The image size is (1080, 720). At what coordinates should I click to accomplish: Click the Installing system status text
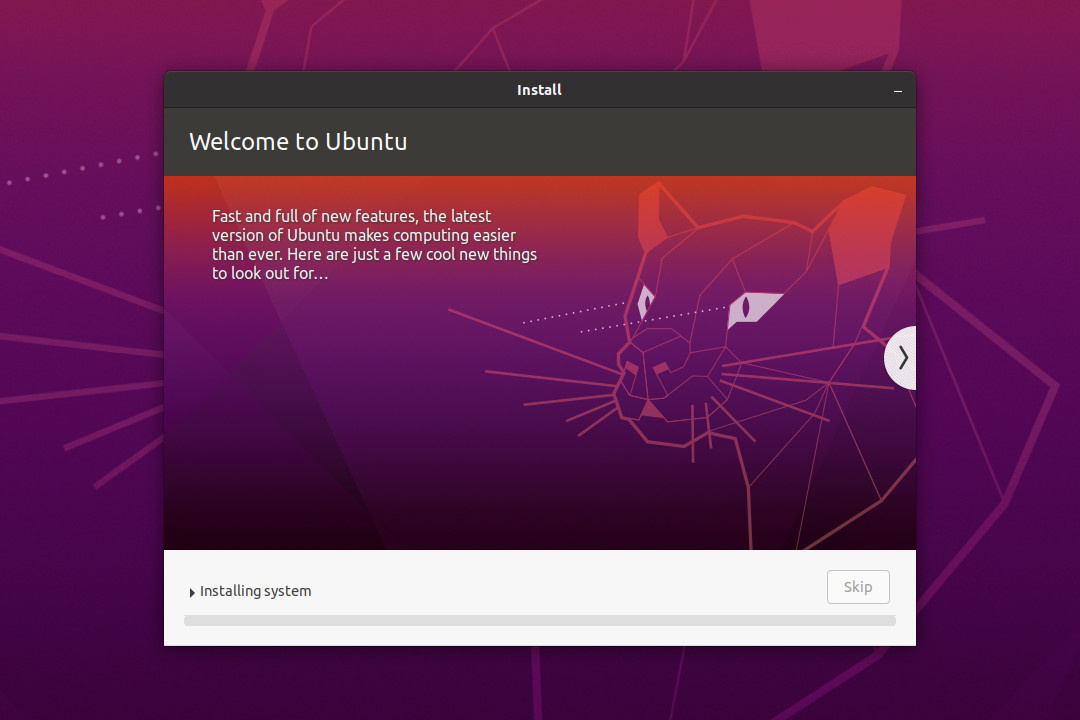(x=256, y=591)
